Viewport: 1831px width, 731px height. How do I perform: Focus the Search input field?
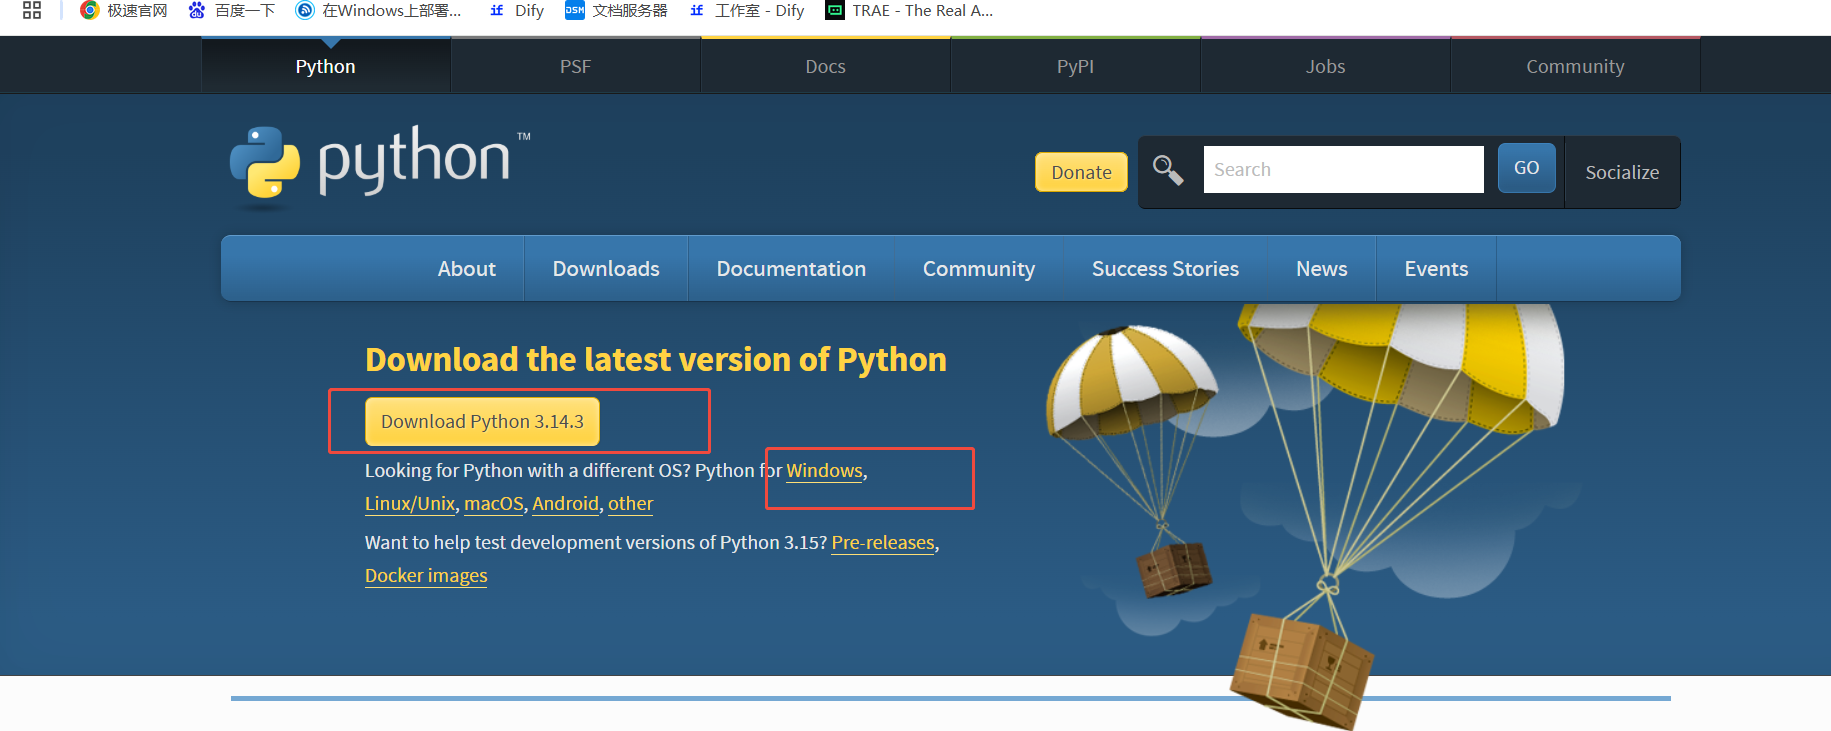coord(1343,170)
